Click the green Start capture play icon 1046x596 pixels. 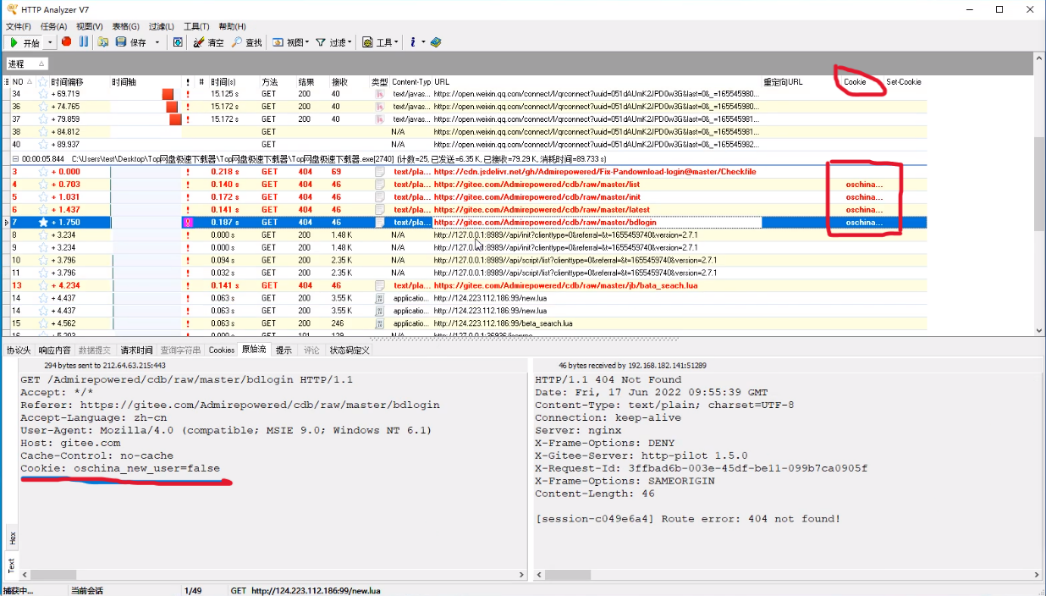click(14, 42)
